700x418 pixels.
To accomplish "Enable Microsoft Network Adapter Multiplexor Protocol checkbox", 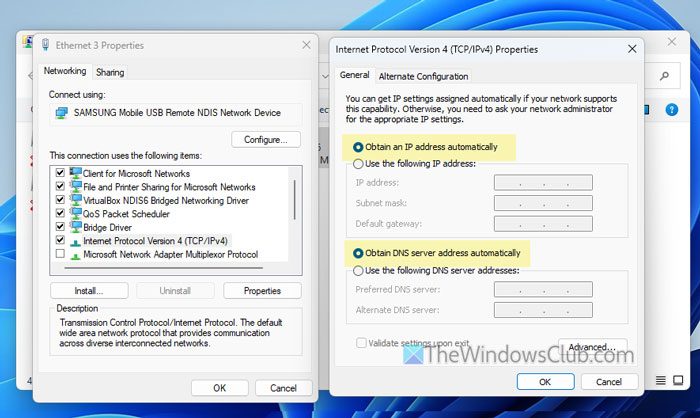I will pos(60,254).
